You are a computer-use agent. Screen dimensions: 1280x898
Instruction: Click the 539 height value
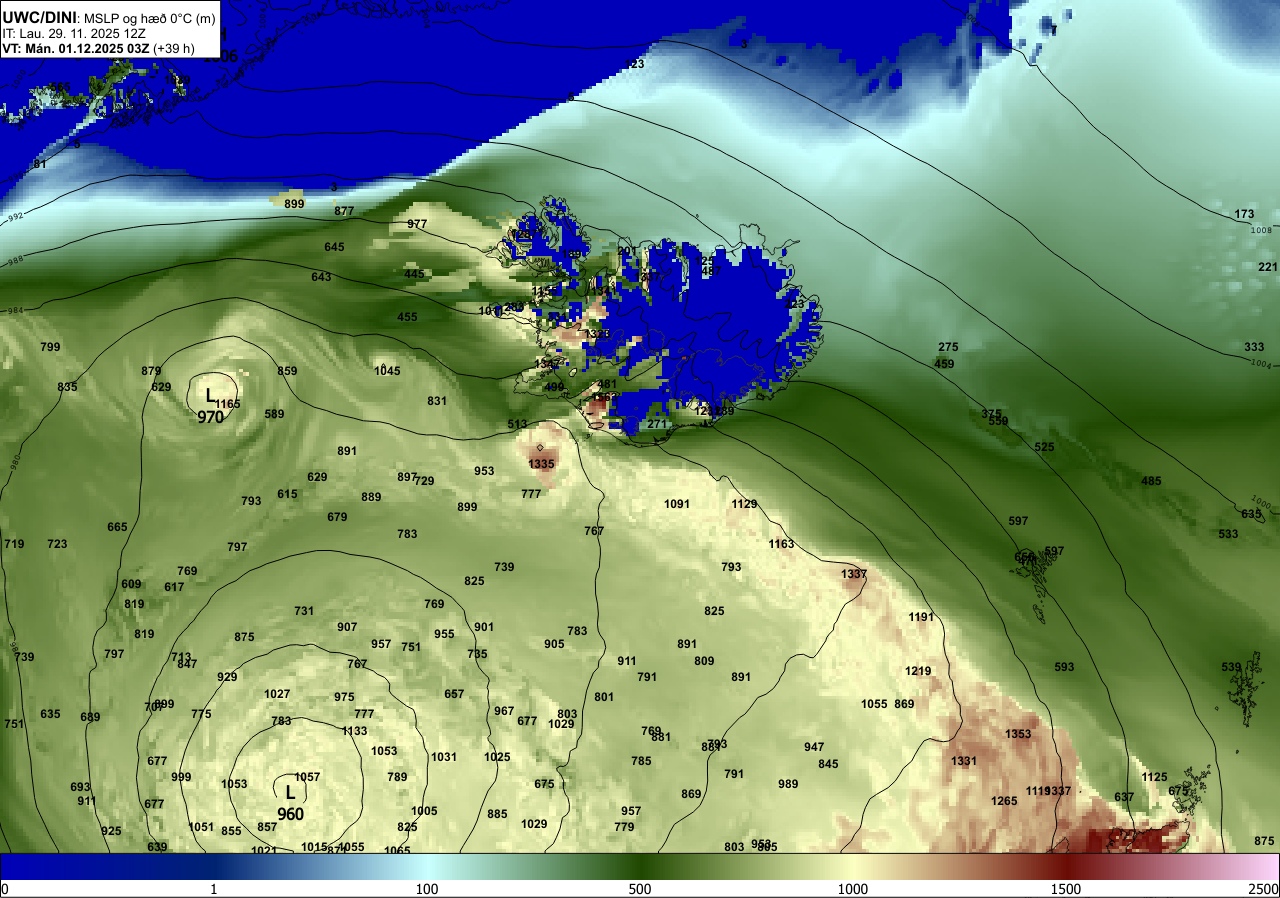click(1231, 667)
